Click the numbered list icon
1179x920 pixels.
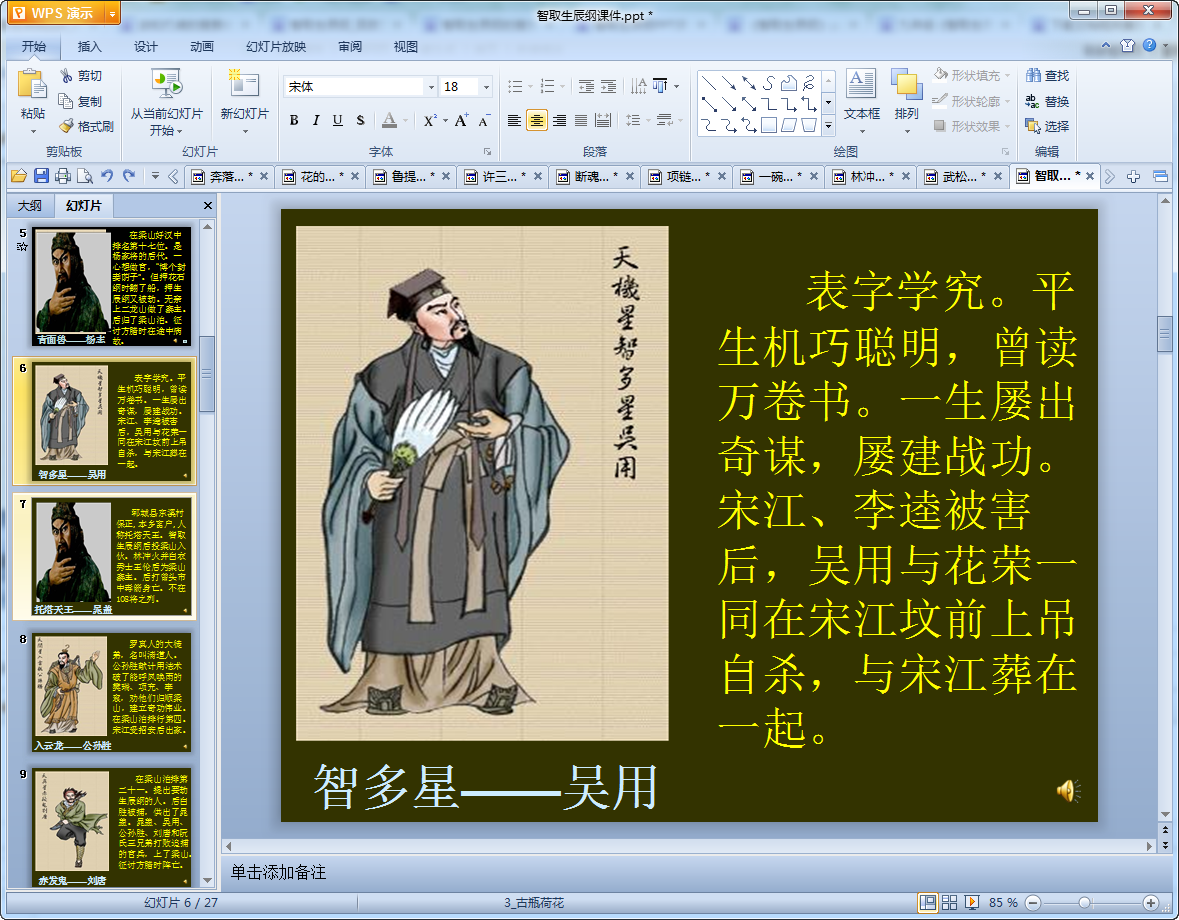(547, 86)
